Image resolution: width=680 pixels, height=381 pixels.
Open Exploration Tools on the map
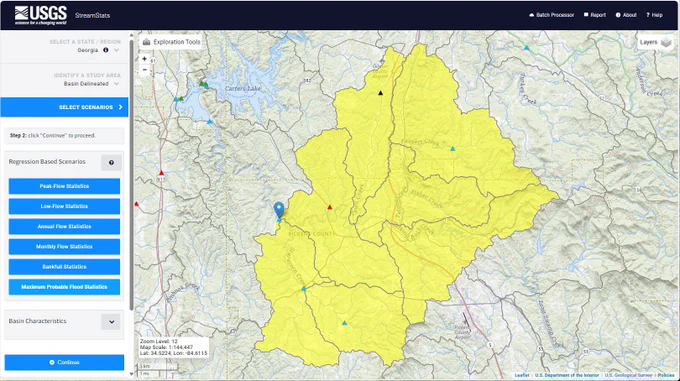coord(172,42)
